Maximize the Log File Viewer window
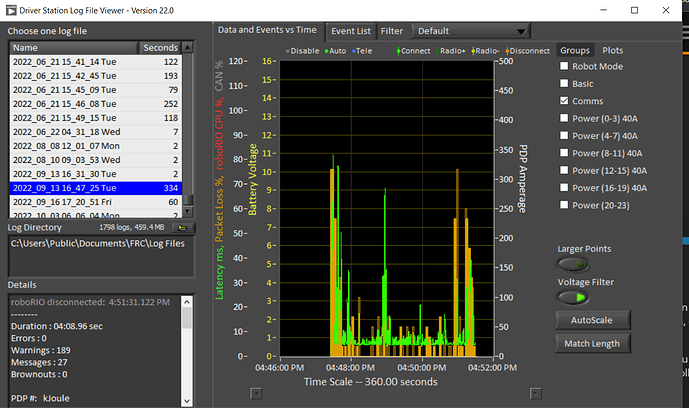Screen dimensions: 689x408 [634, 10]
